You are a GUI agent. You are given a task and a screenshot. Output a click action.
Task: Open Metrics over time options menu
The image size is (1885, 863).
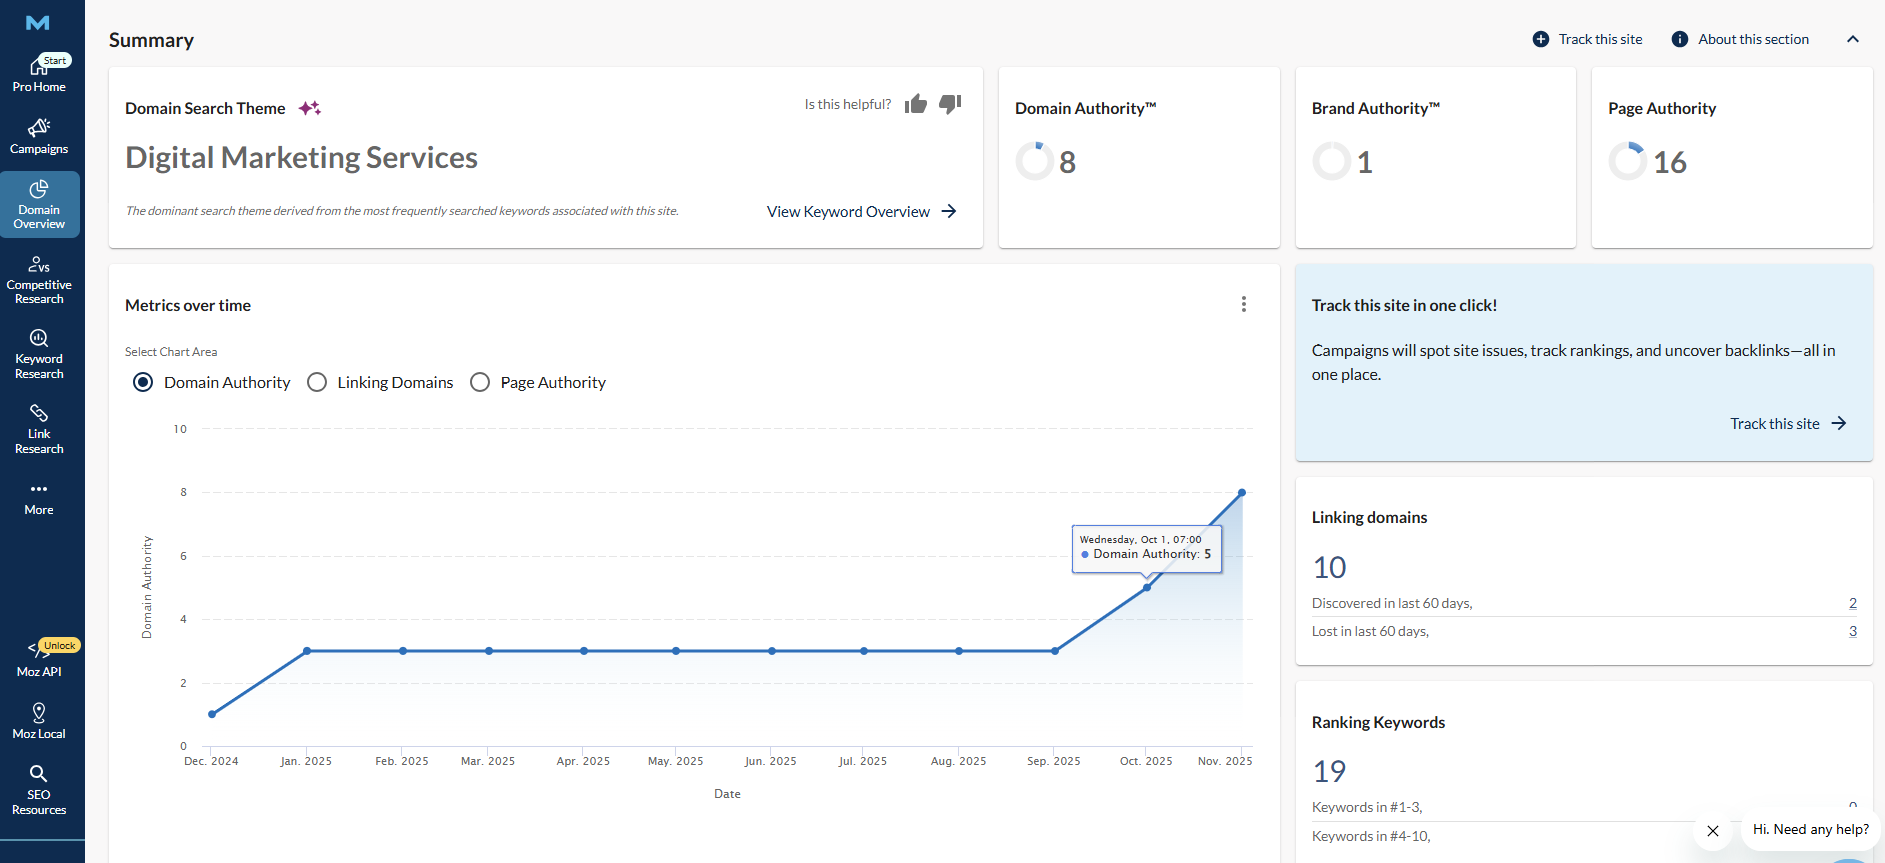[x=1243, y=304]
